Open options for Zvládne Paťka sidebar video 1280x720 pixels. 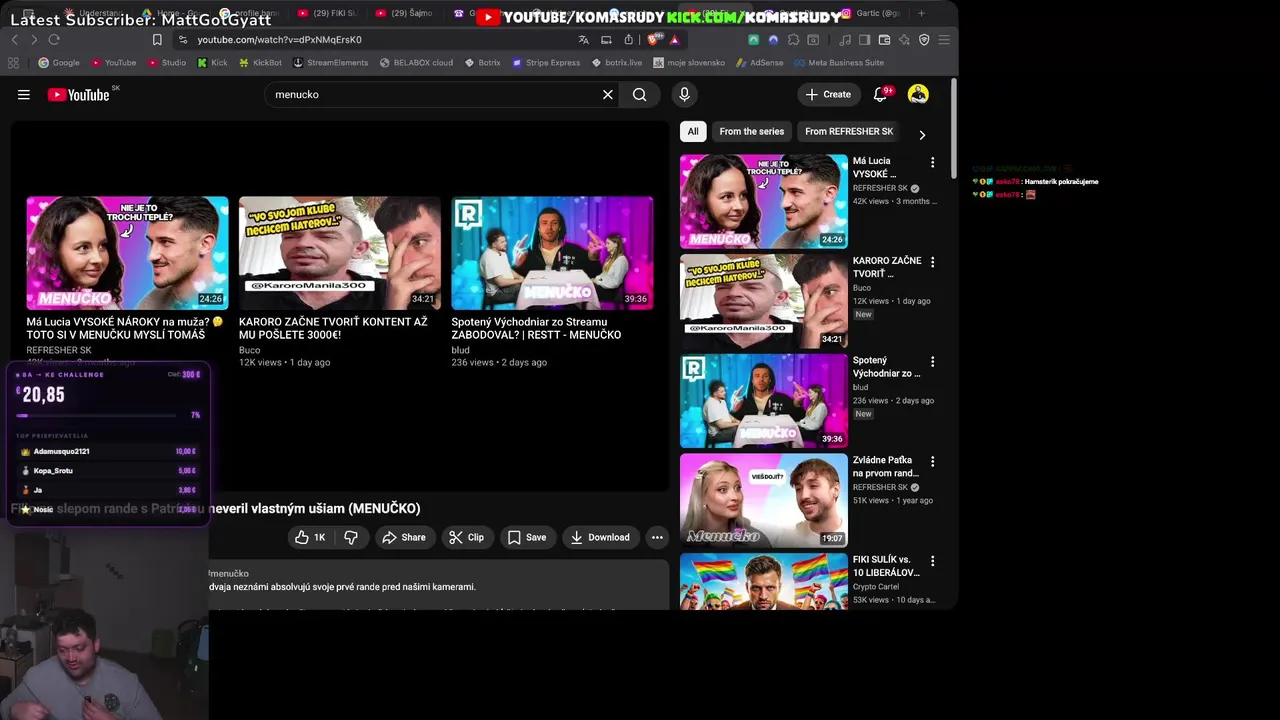[x=932, y=462]
